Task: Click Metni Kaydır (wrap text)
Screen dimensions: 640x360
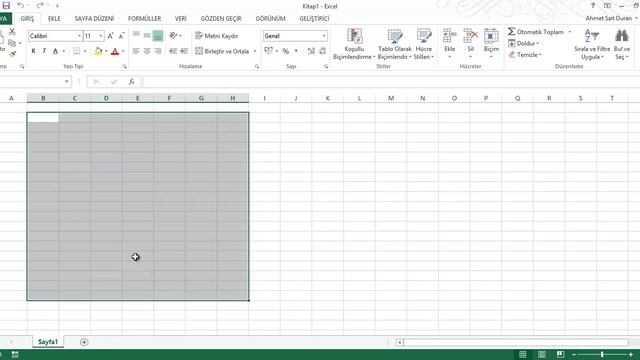Action: 217,36
